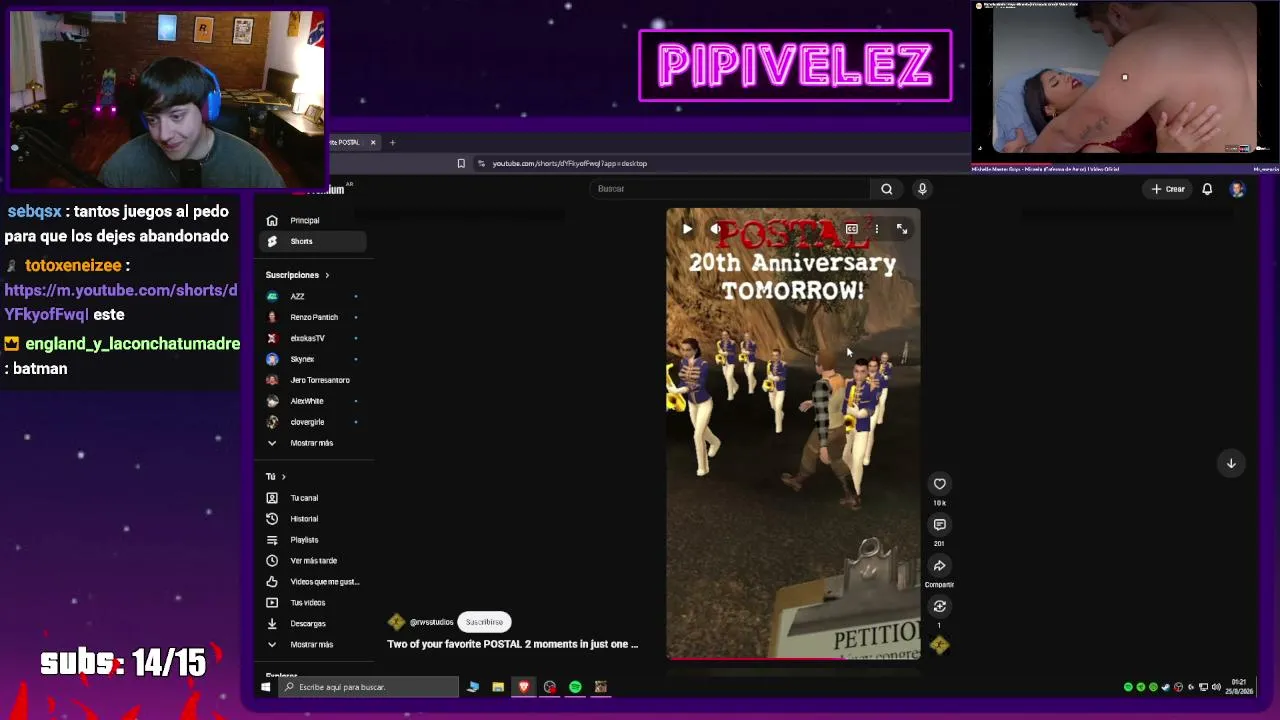This screenshot has height=720, width=1280.
Task: Open YouTube notifications bell
Action: click(x=1207, y=189)
